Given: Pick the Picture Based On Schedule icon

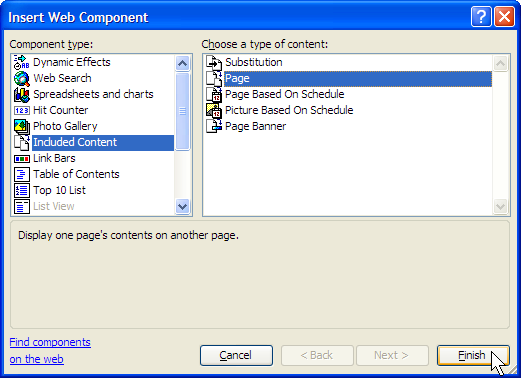Looking at the screenshot, I should click(214, 110).
